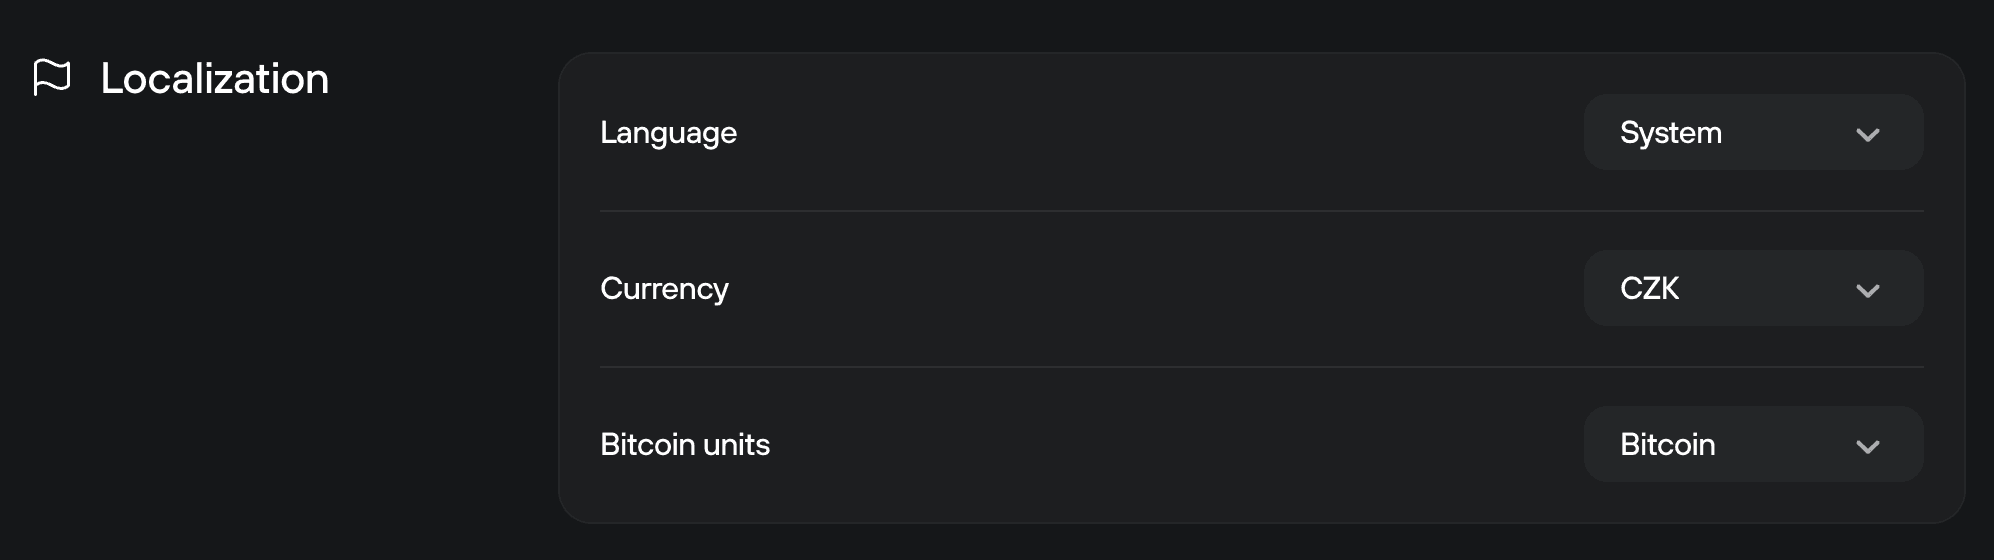
Task: Open the Bitcoin units dropdown
Action: point(1752,445)
